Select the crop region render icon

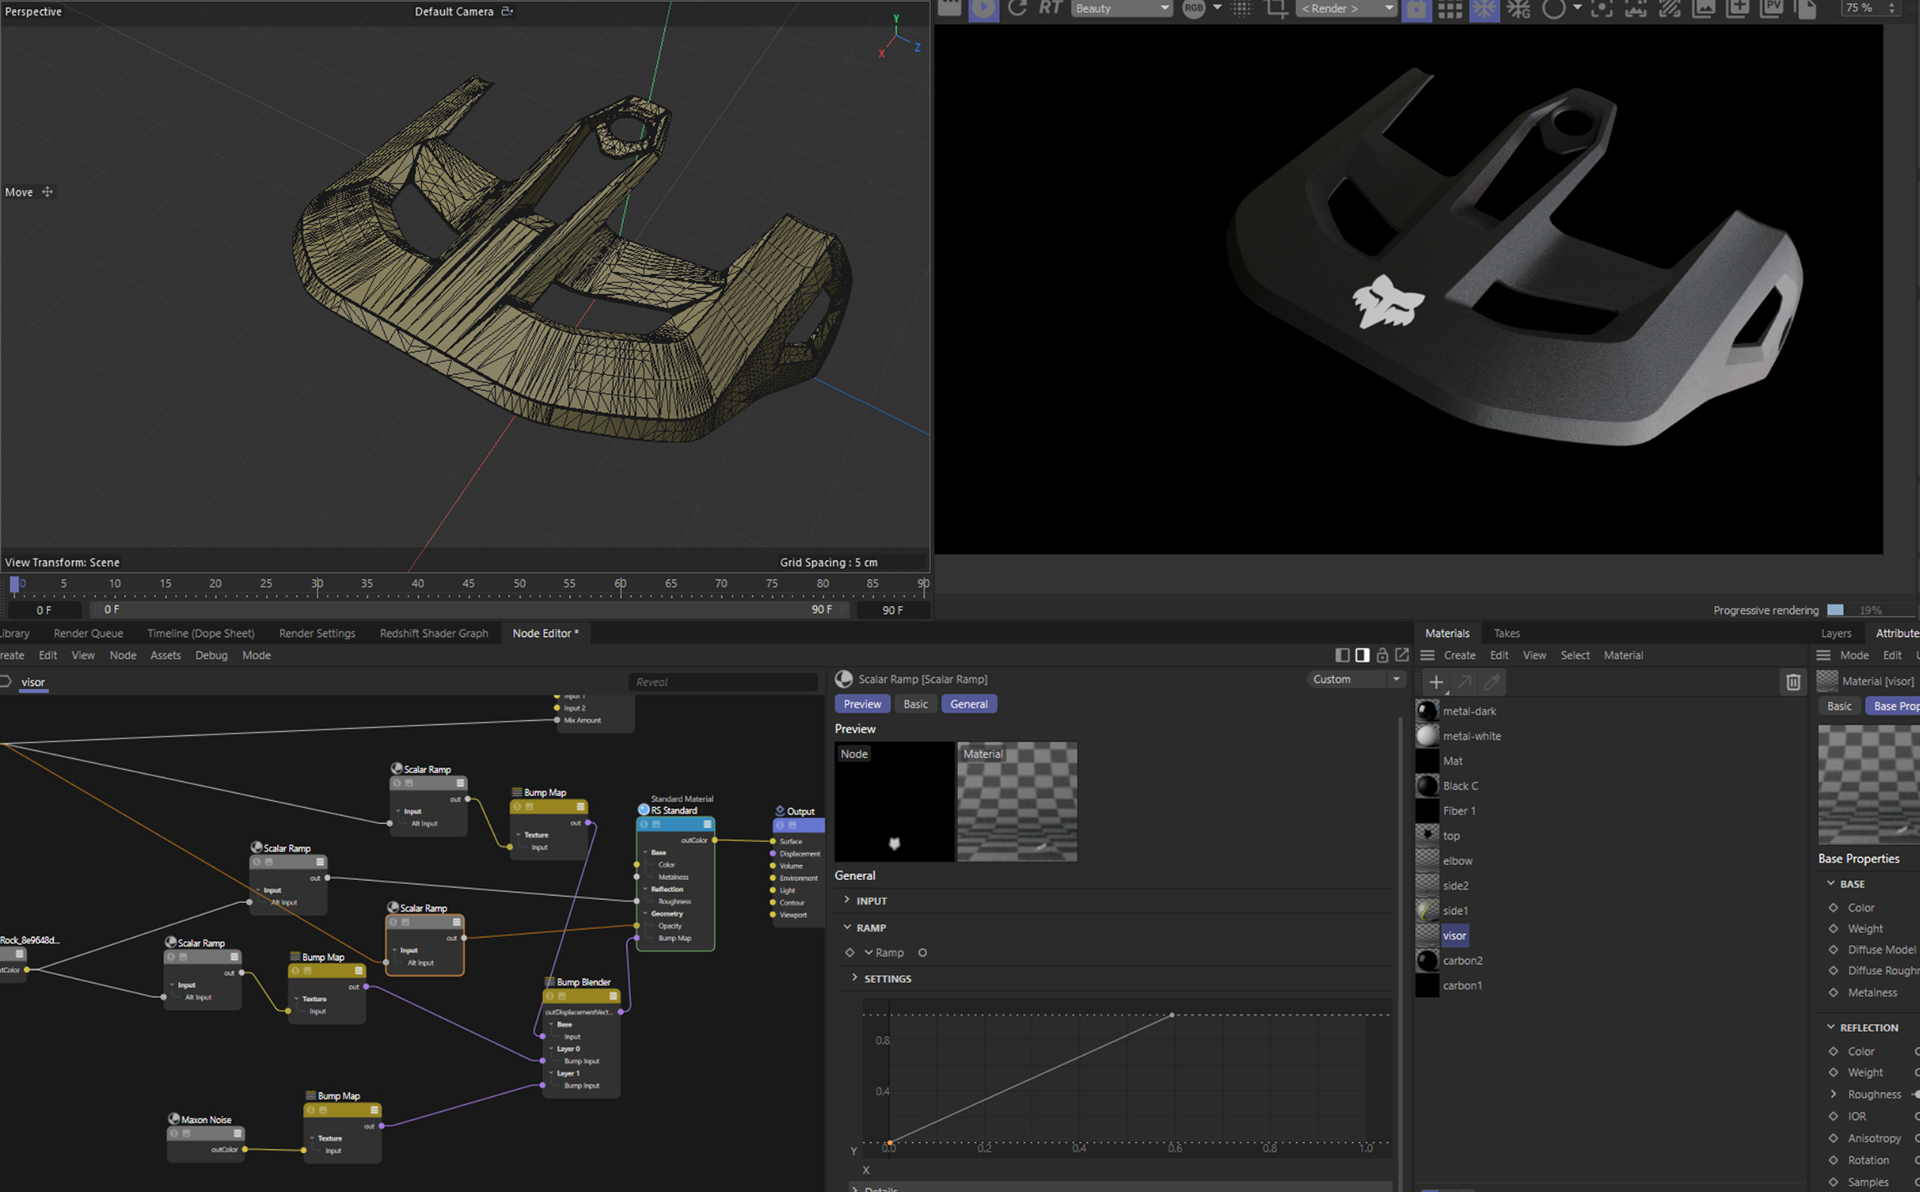pyautogui.click(x=1277, y=9)
